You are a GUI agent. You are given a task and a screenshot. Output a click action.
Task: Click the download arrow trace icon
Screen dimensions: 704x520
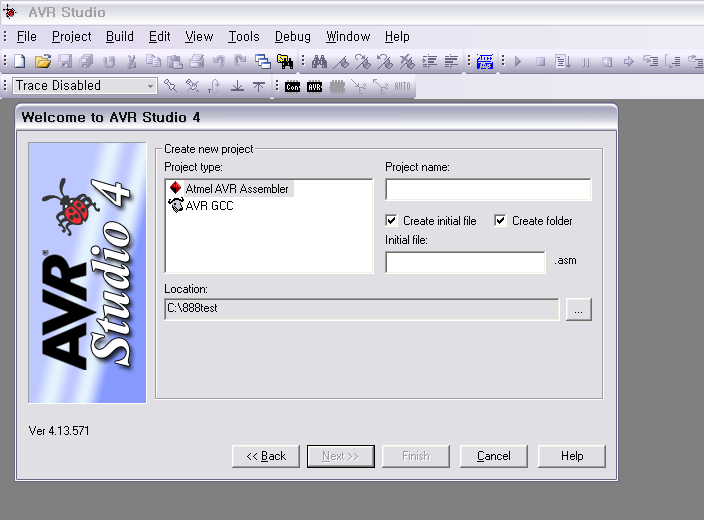point(237,86)
